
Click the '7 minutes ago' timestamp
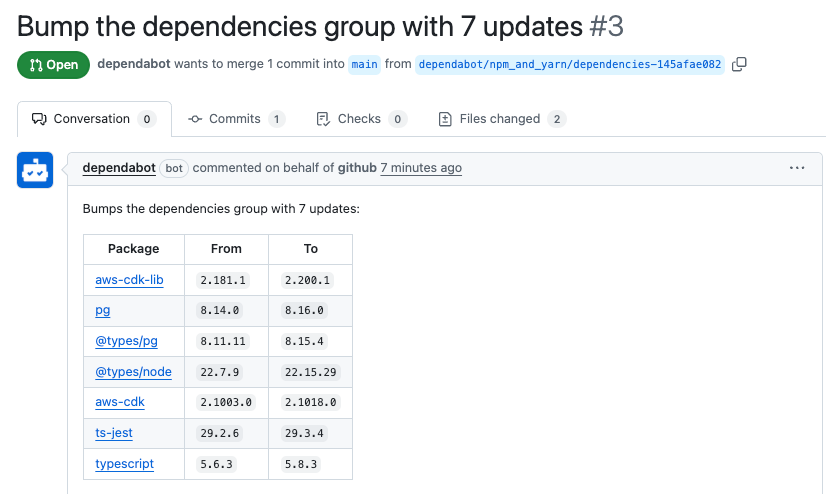click(x=421, y=168)
